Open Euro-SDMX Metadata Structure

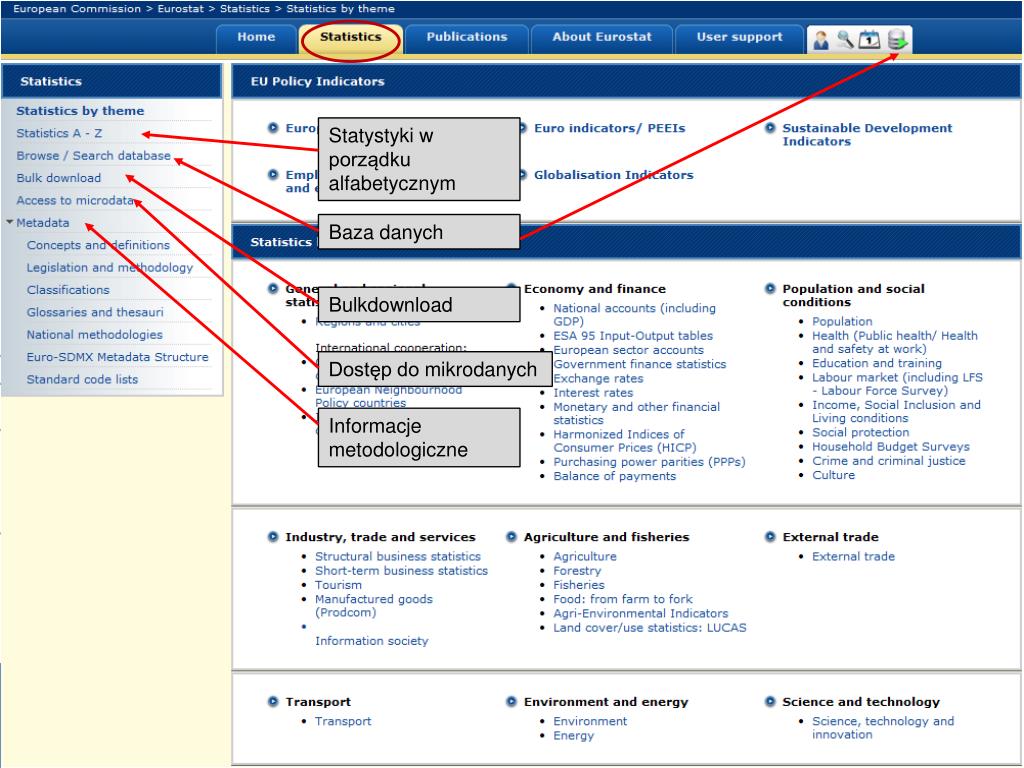pyautogui.click(x=118, y=357)
